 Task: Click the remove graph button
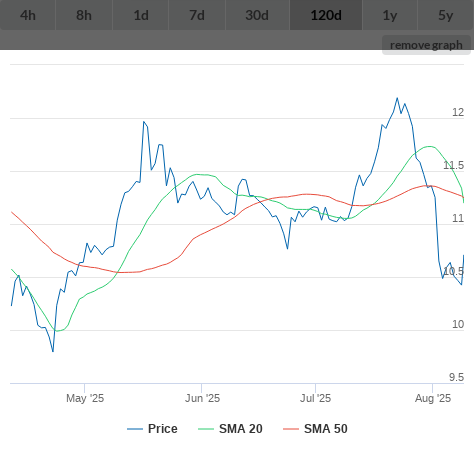tap(426, 45)
